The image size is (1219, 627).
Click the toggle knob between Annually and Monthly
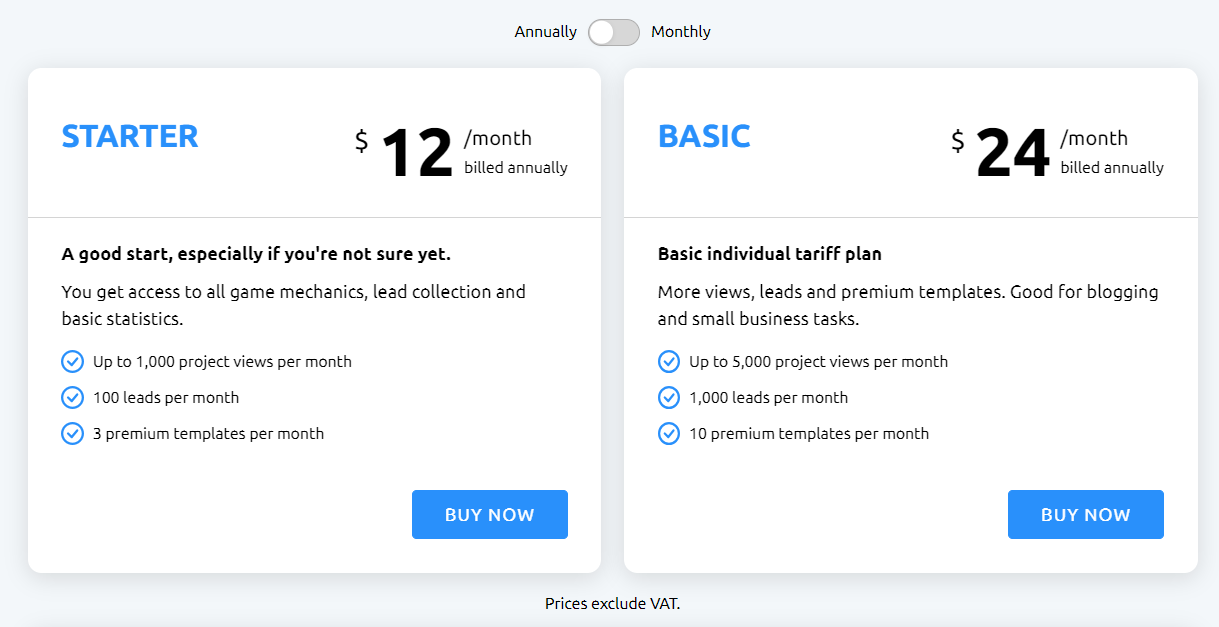pos(601,32)
